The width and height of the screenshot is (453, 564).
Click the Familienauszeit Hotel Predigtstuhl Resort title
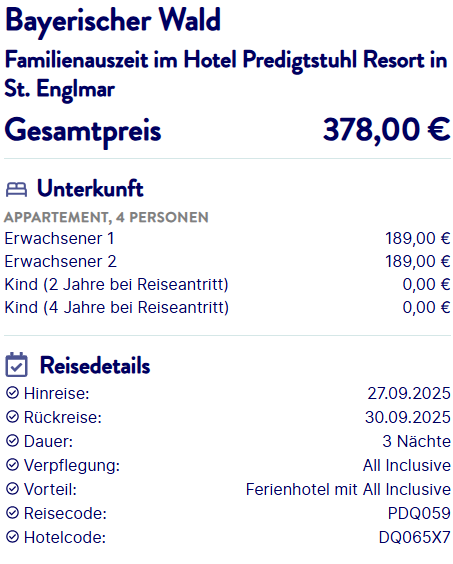[x=226, y=74]
